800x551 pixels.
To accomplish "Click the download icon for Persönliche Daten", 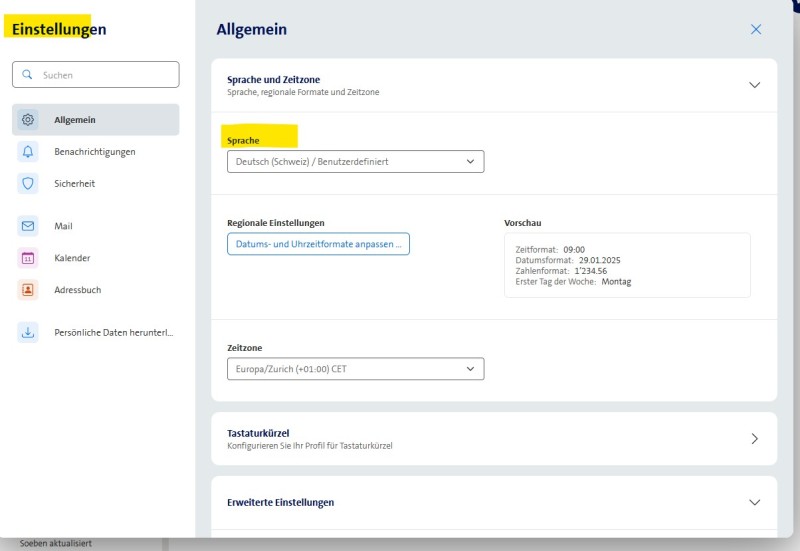I will click(x=28, y=332).
